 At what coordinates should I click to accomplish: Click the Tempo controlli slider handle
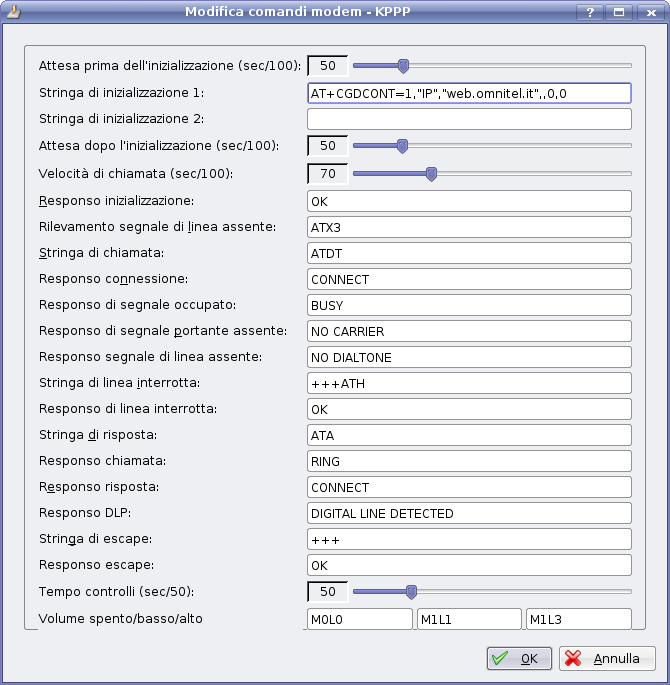[410, 591]
